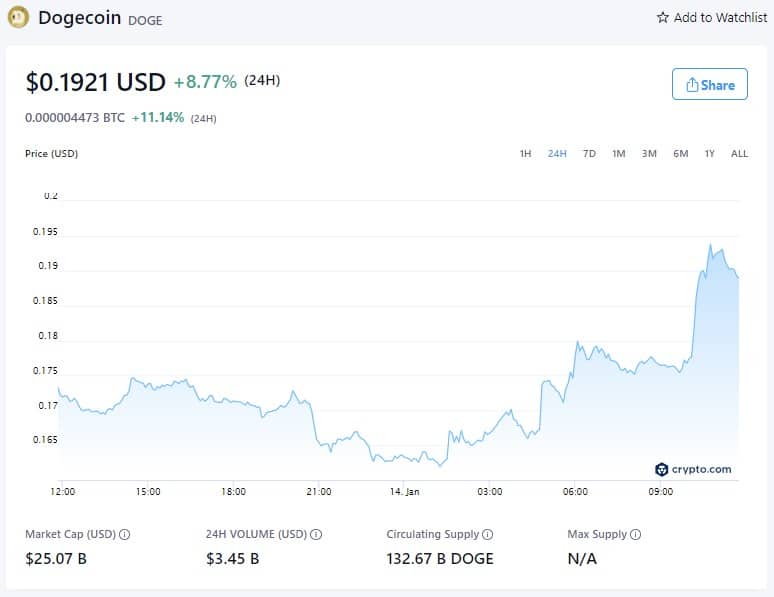Click the $0.1921 USD price
Image resolution: width=774 pixels, height=597 pixels.
(95, 82)
